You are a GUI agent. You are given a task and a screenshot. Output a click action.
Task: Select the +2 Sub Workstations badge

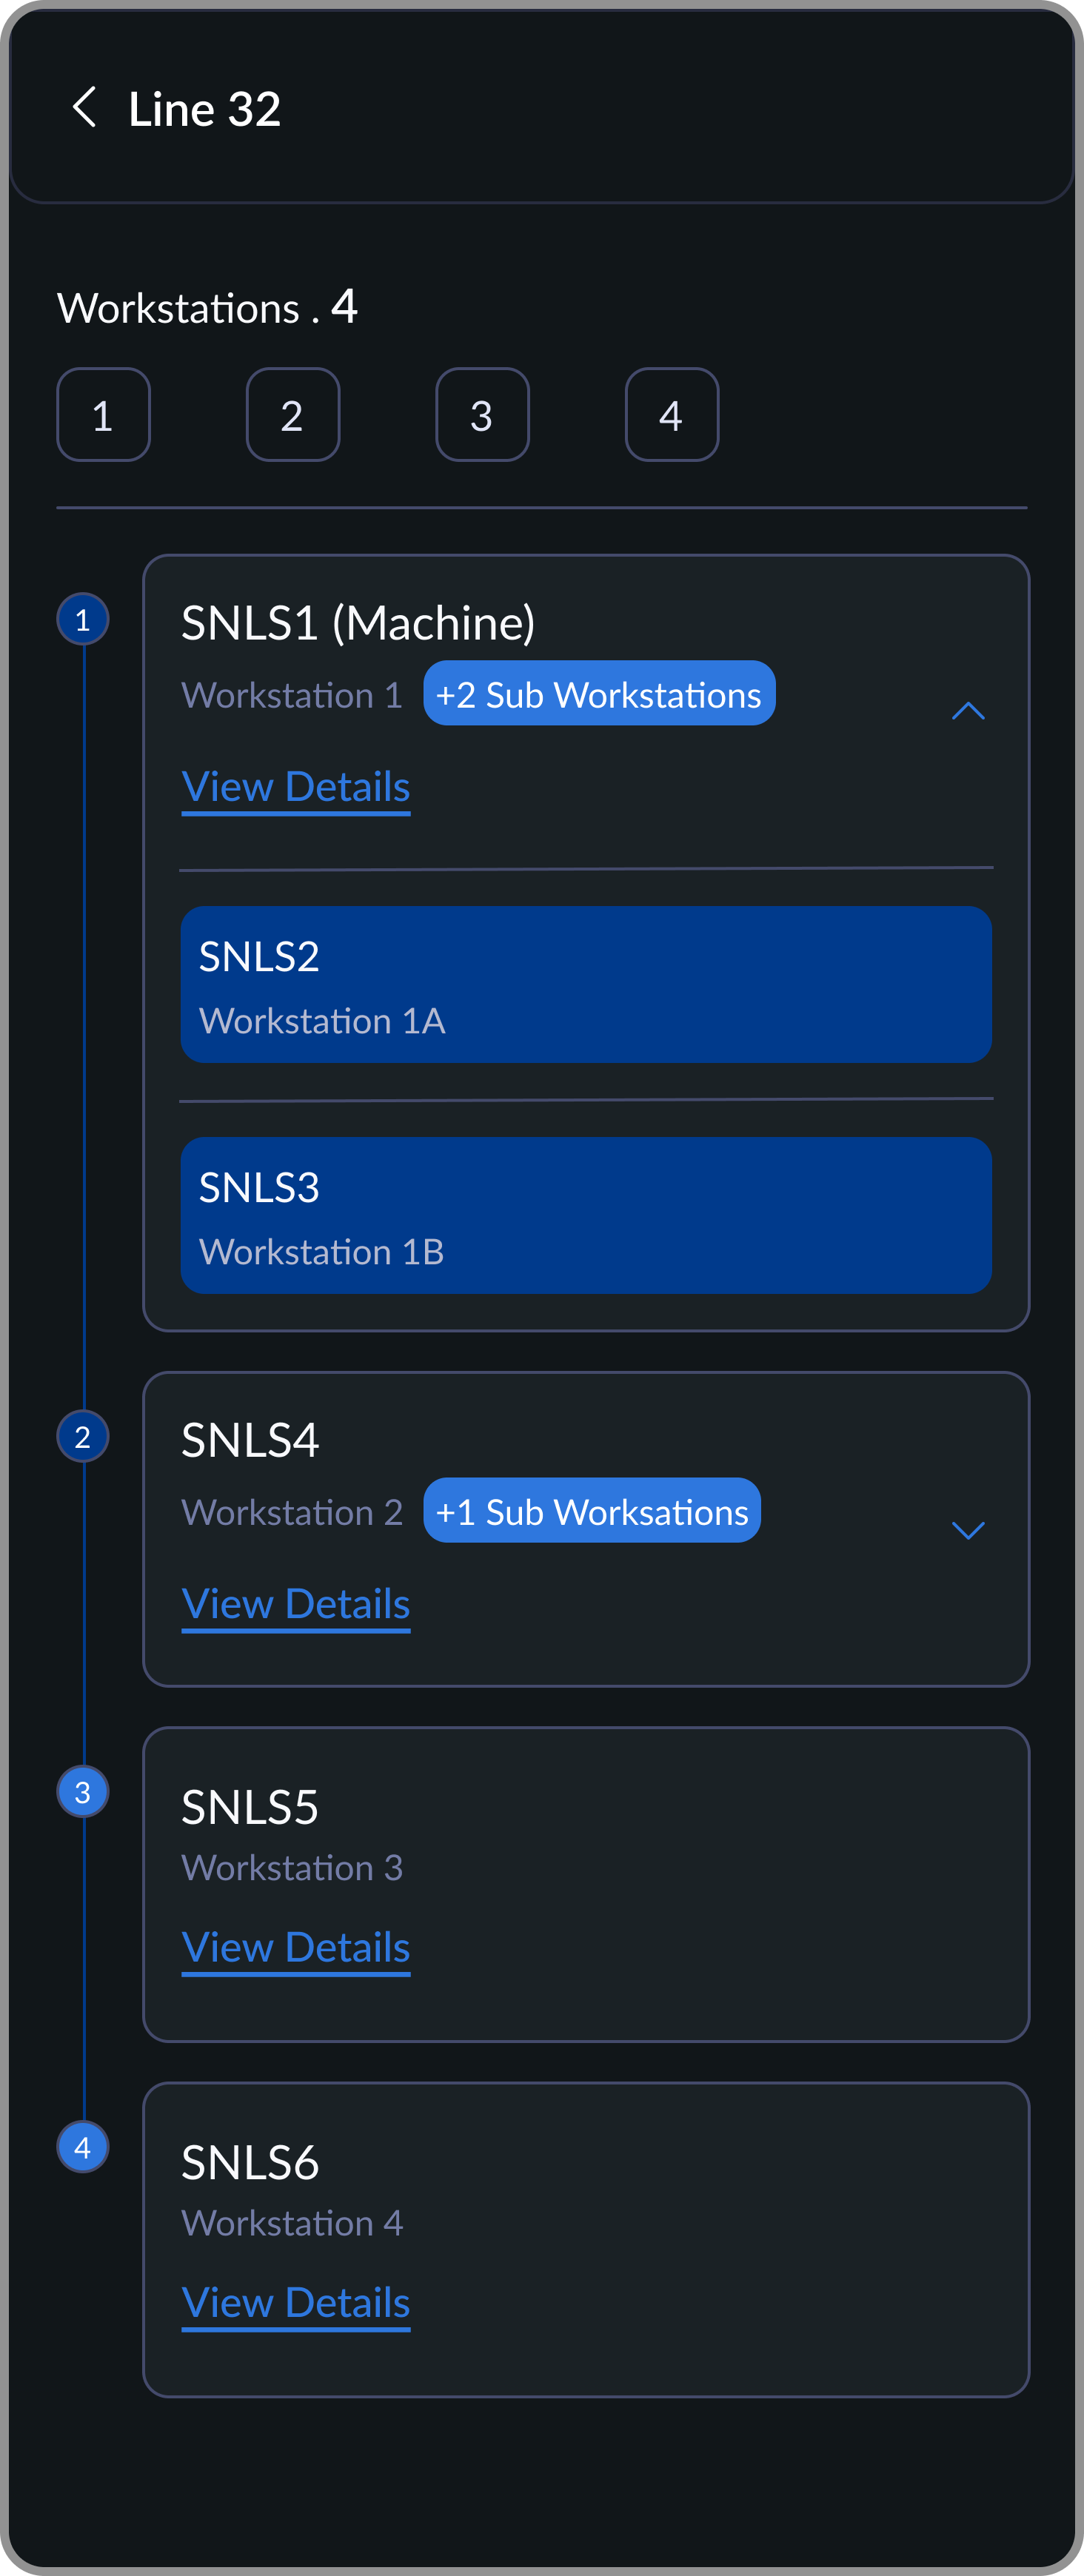pos(598,693)
